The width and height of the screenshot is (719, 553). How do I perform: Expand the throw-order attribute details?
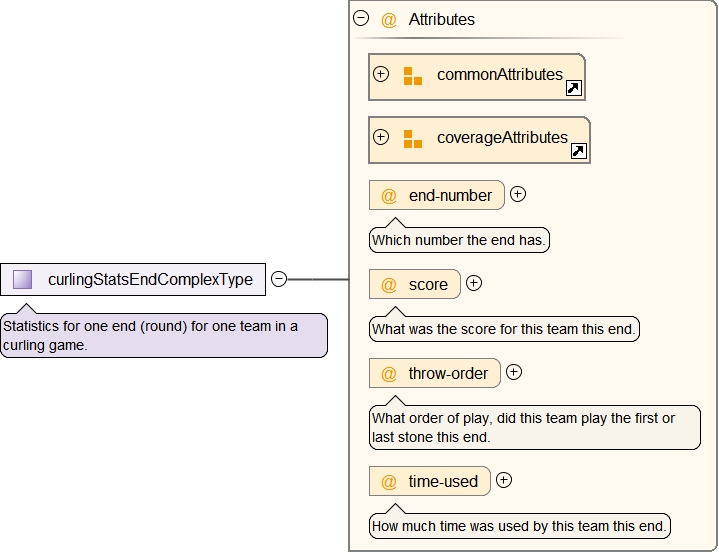[514, 372]
